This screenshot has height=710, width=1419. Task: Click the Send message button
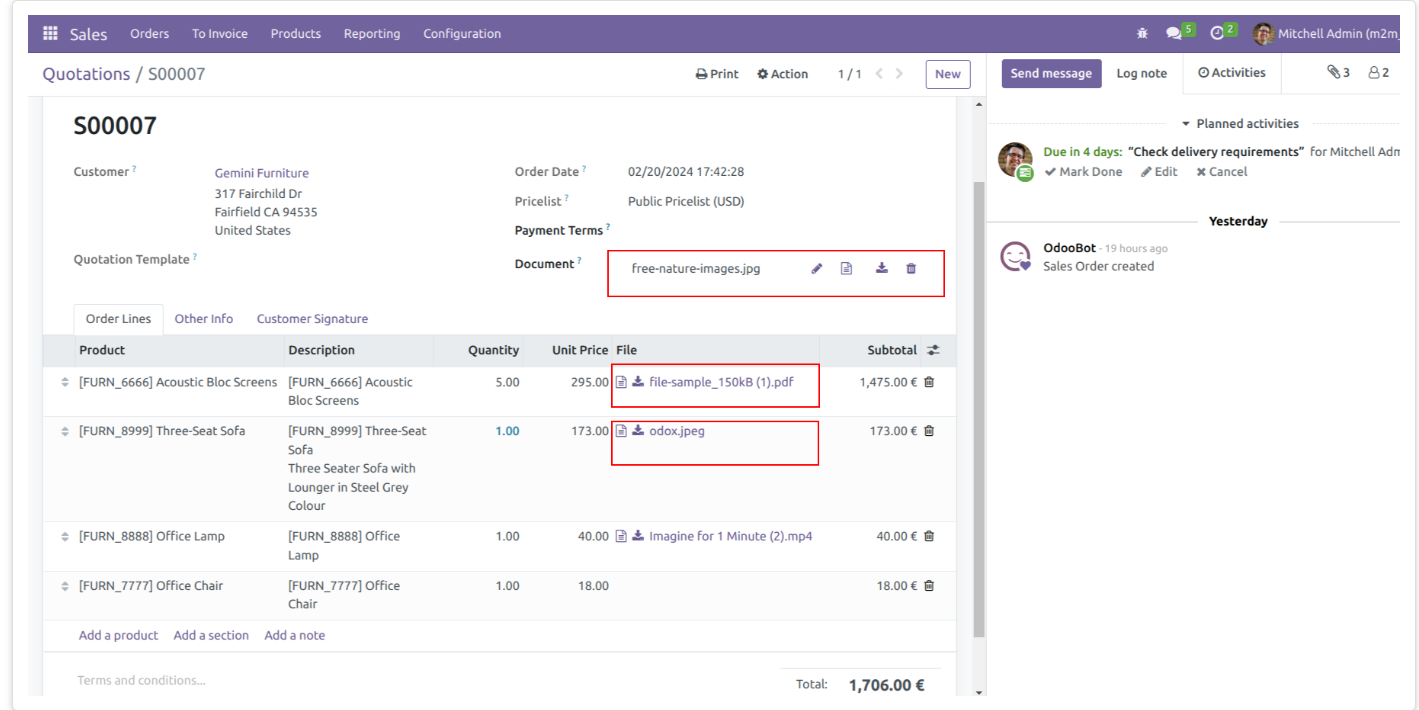pos(1051,72)
